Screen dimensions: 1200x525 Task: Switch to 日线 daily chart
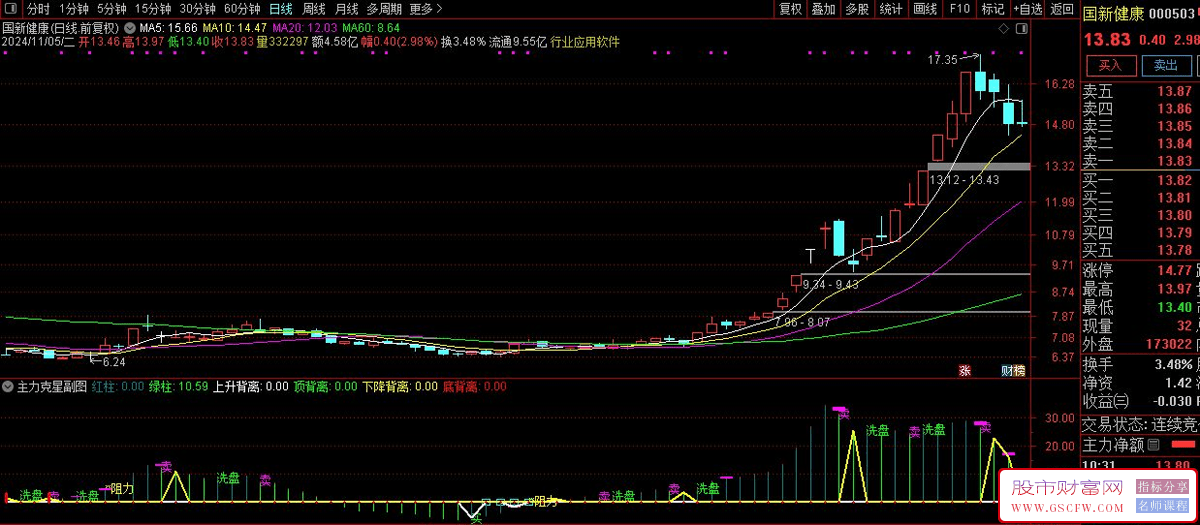point(281,9)
